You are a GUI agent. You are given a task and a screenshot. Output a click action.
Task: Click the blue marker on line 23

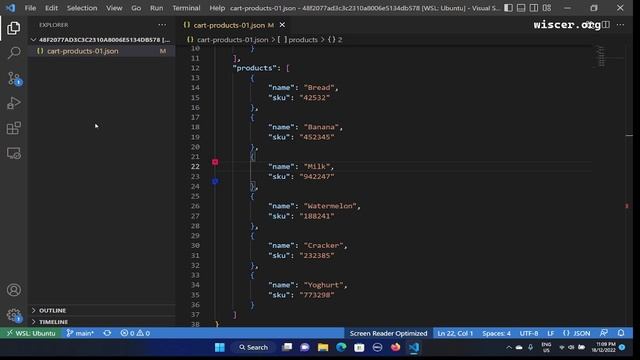tap(215, 181)
